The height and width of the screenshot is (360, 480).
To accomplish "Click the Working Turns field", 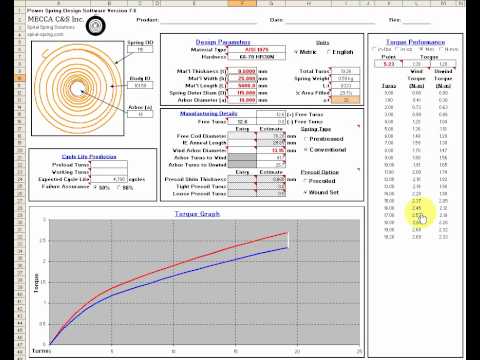I will pyautogui.click(x=109, y=172).
